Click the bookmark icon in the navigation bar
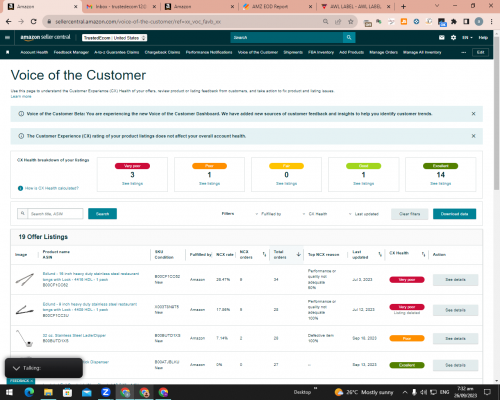This screenshot has height=400, width=500. tap(8, 52)
